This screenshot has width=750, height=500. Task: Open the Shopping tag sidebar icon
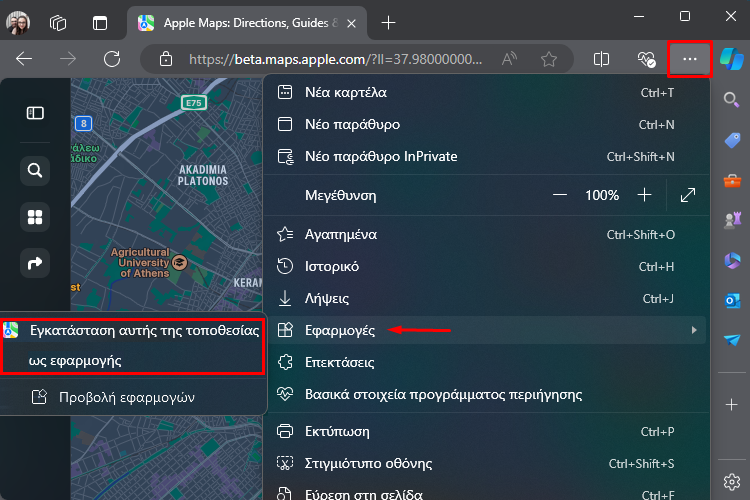coord(732,140)
